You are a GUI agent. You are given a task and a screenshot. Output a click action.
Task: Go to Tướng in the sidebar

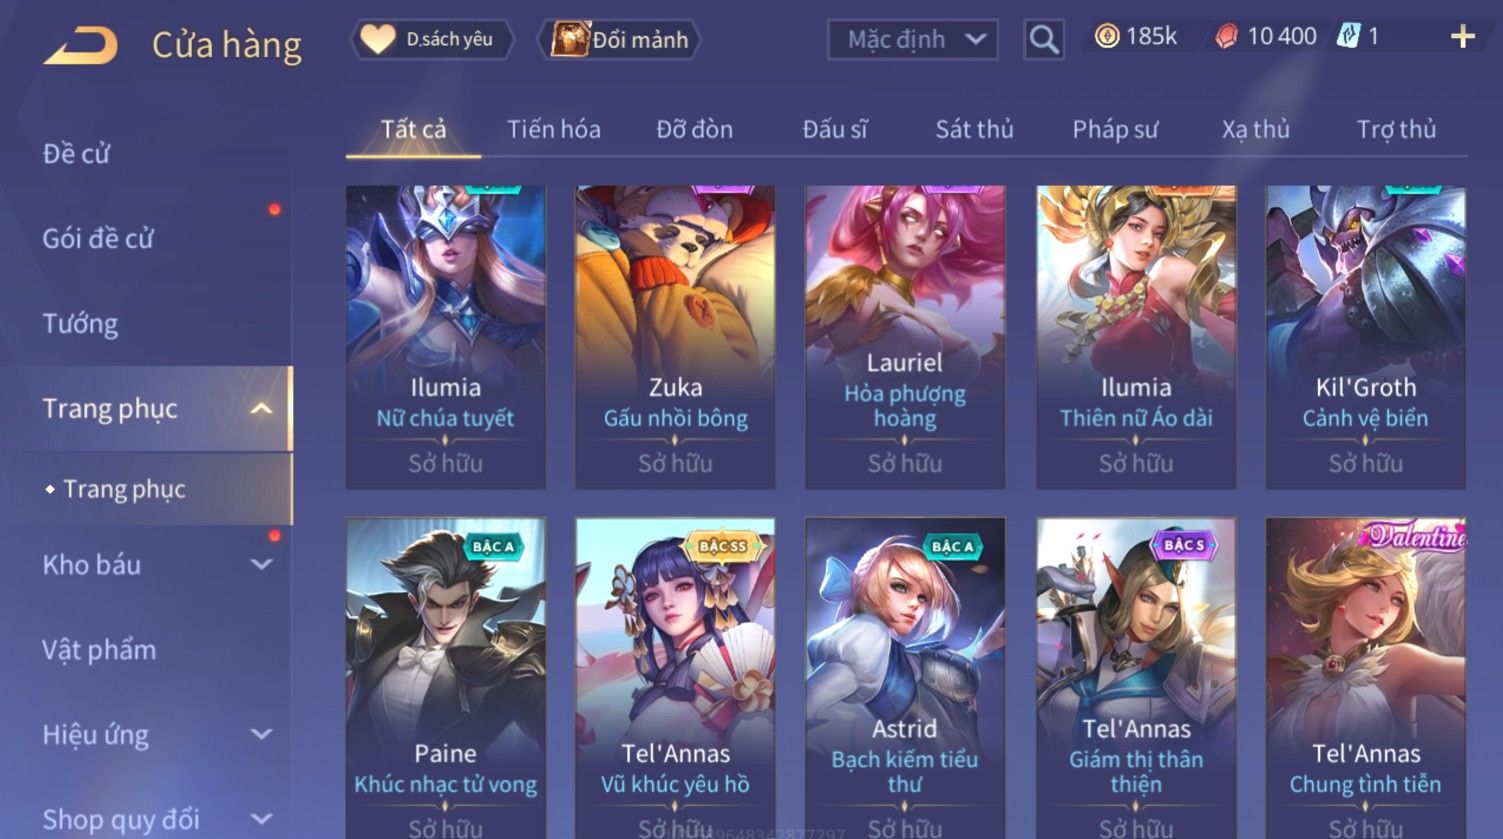80,324
